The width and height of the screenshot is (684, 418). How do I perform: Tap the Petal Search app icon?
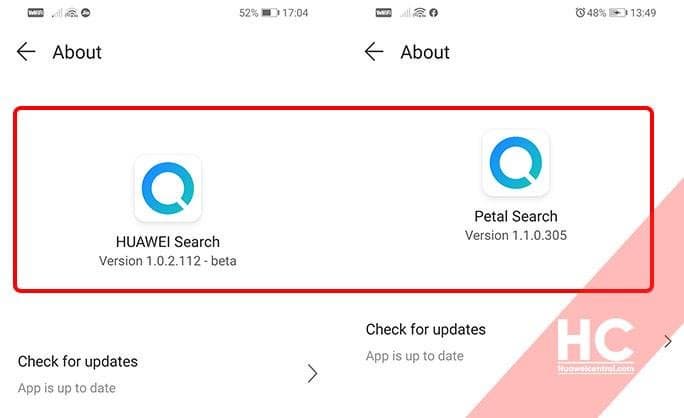516,163
